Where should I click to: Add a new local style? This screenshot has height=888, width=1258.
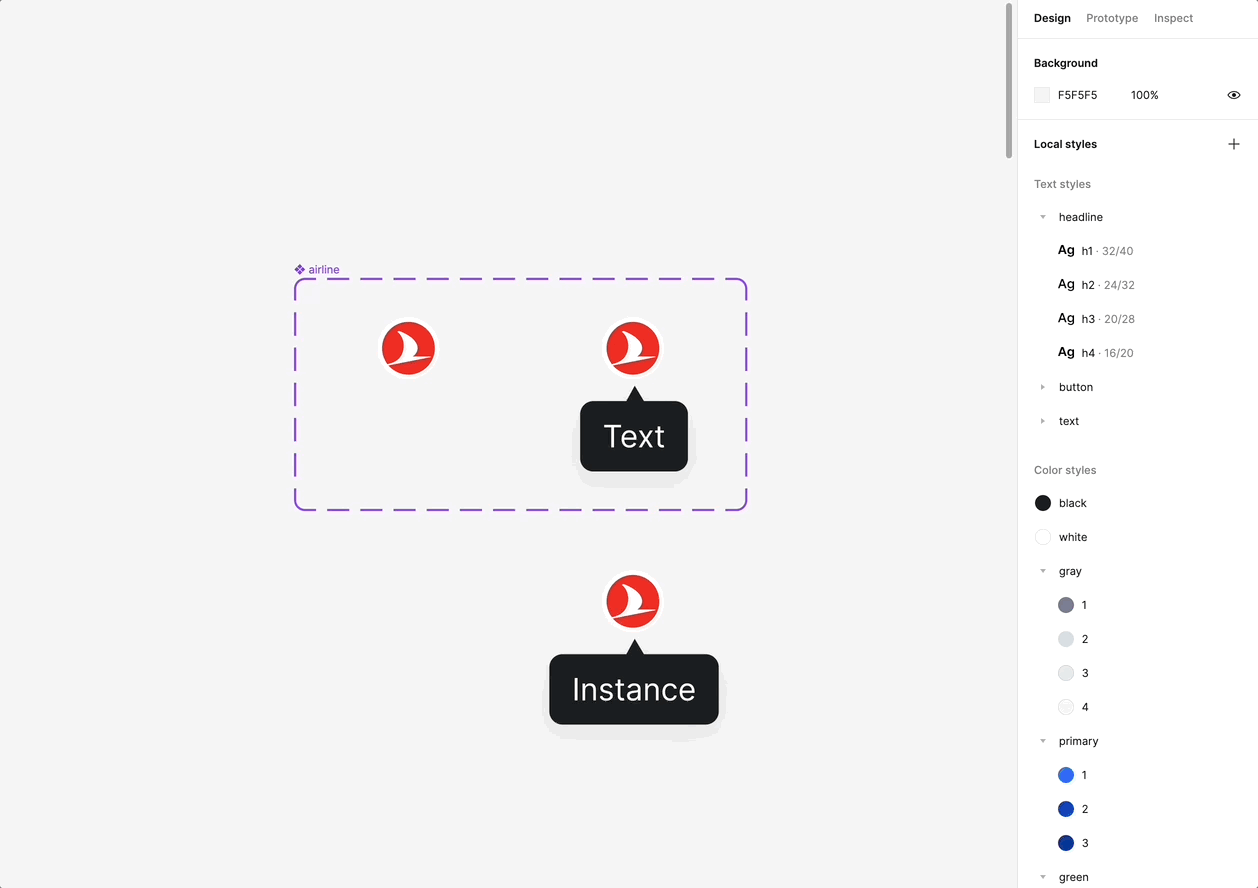pos(1233,144)
